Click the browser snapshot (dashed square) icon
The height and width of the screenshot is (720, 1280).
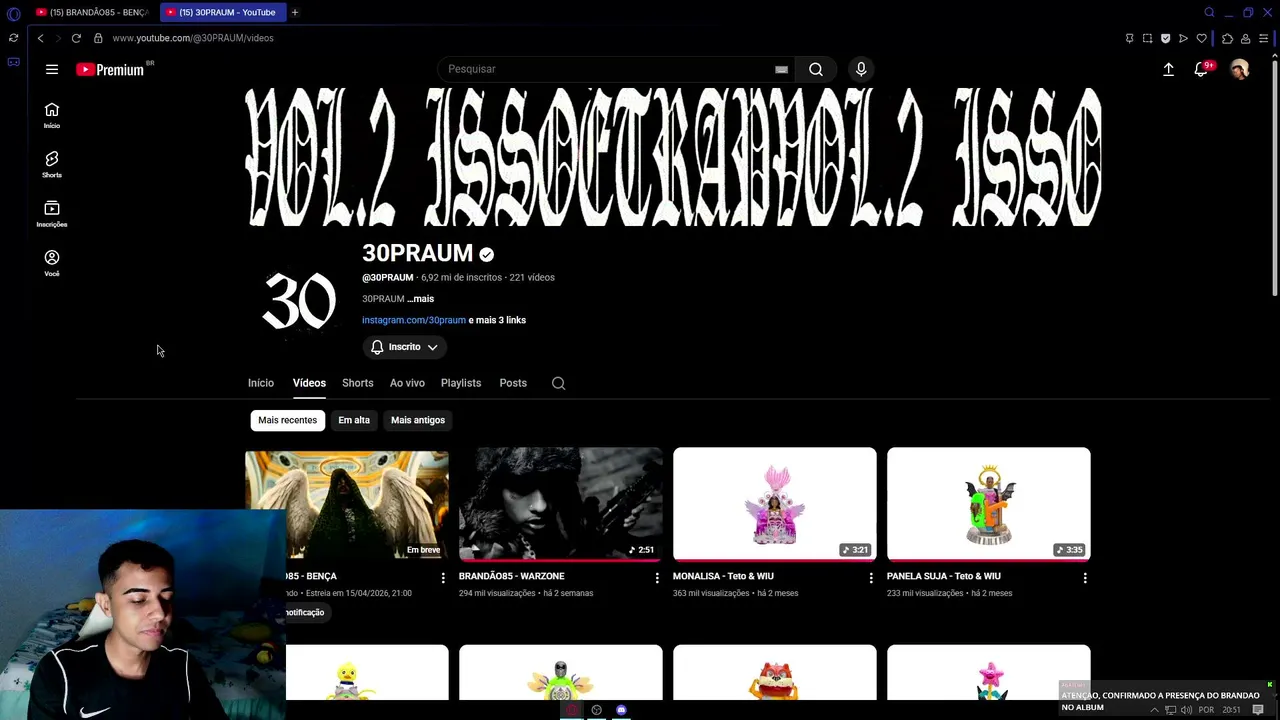1147,39
